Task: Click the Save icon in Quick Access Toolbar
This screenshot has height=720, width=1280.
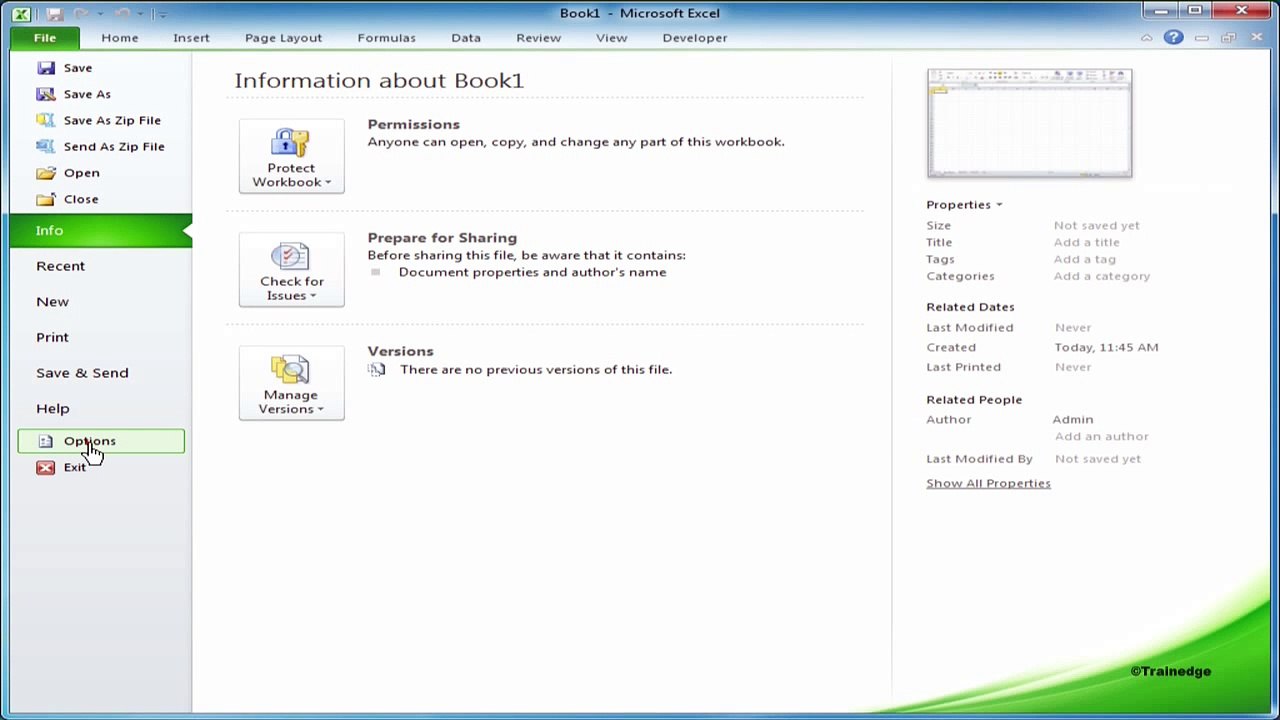Action: (54, 13)
